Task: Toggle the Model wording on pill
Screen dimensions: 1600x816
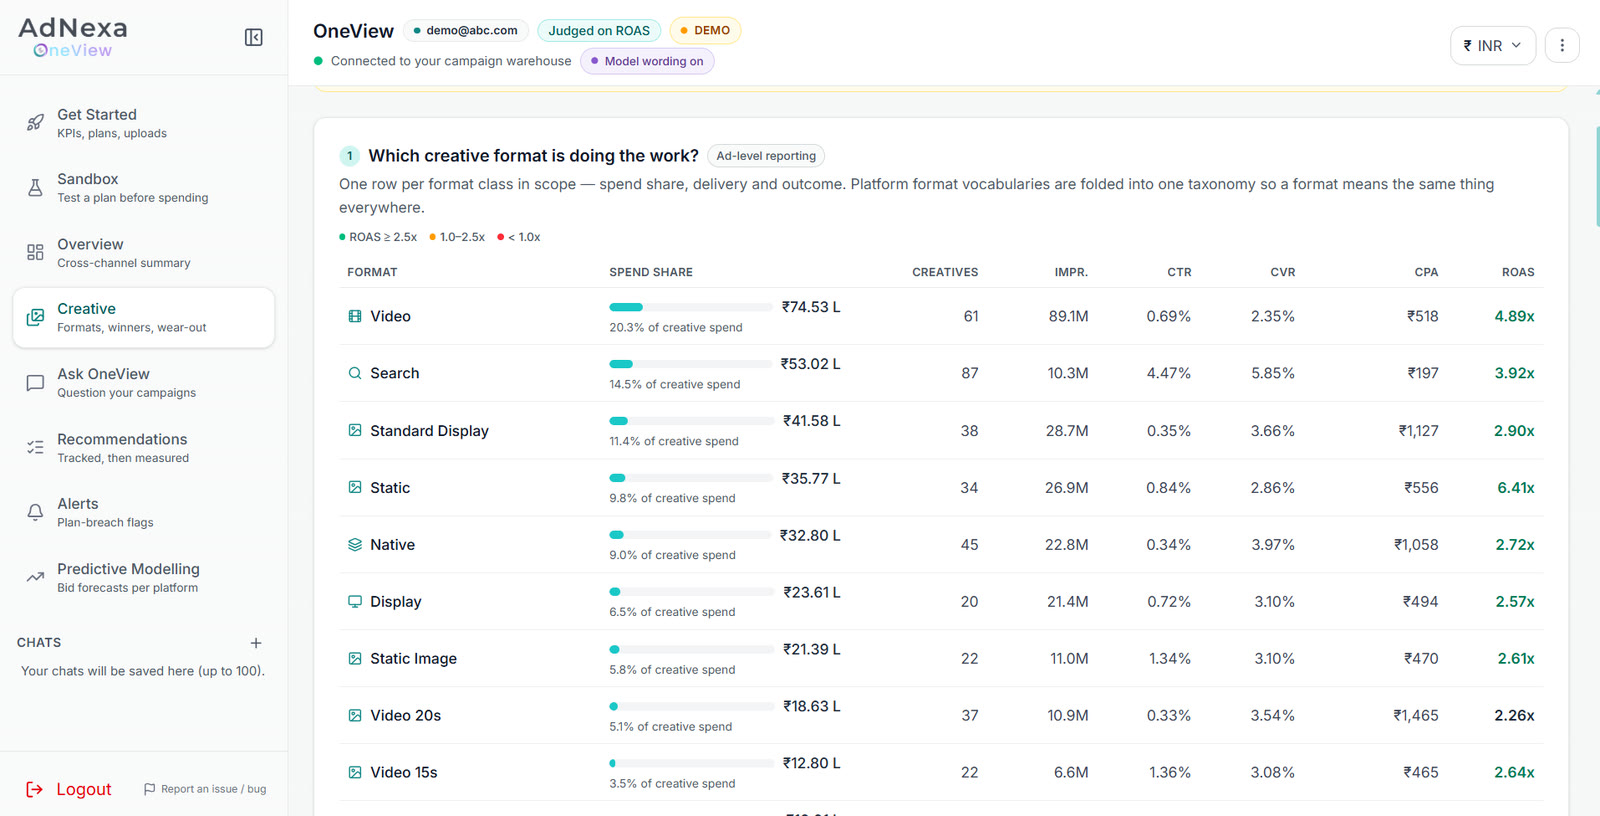Action: [647, 61]
